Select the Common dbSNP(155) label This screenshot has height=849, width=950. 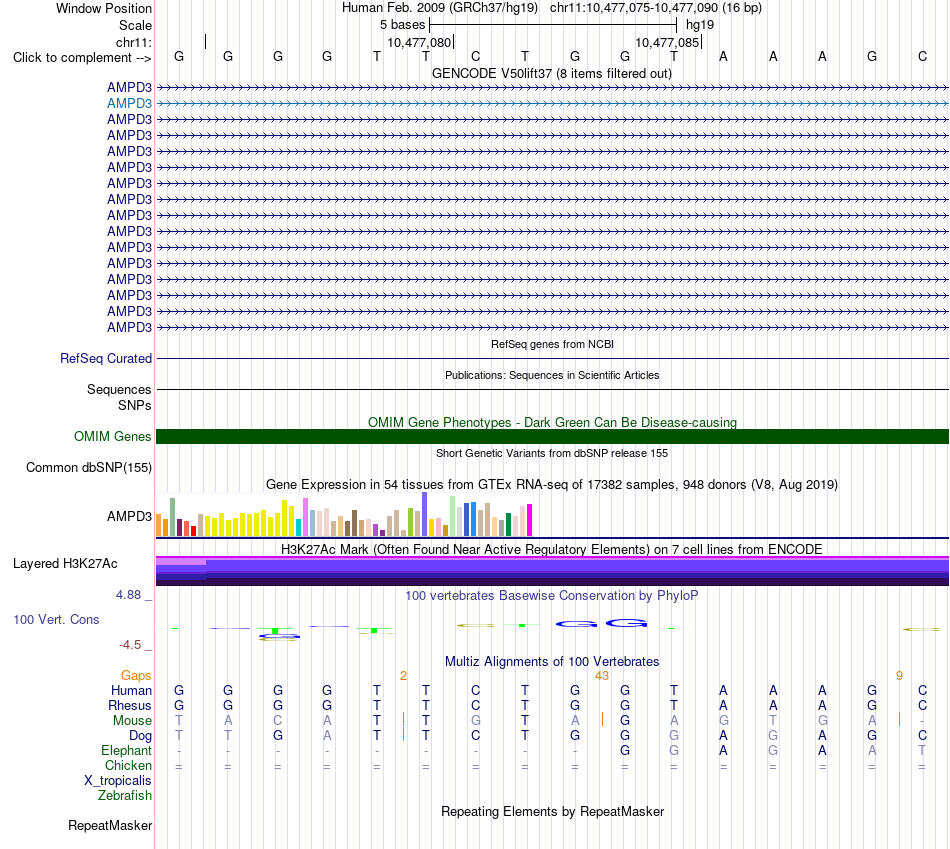[x=88, y=467]
